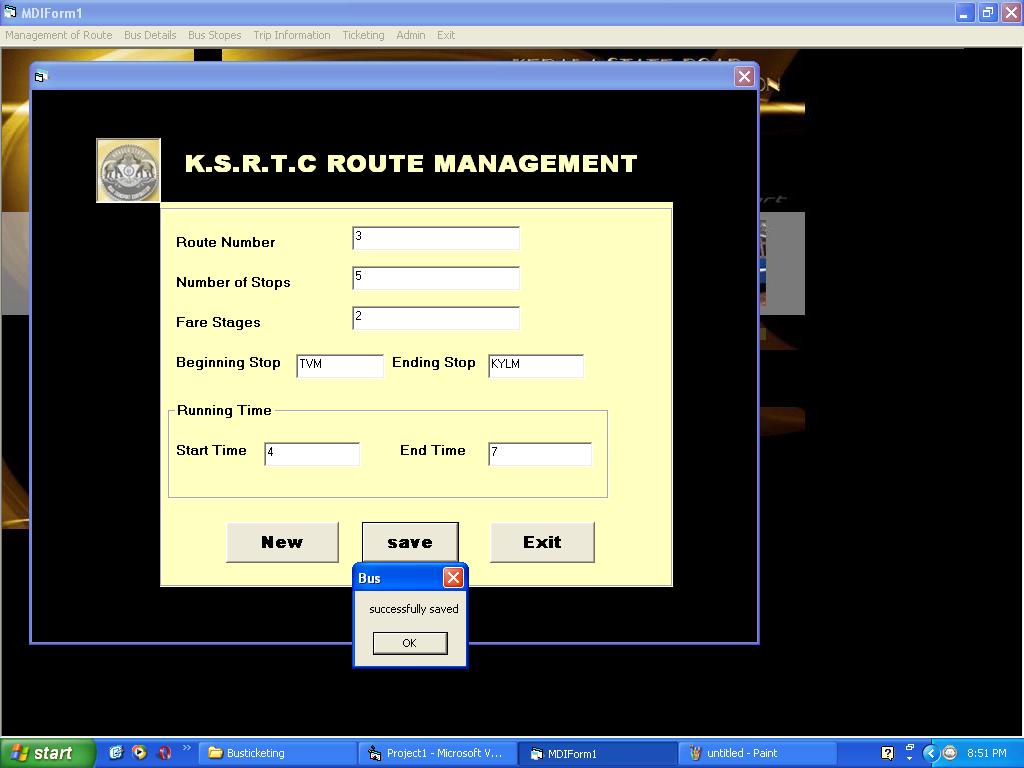Confirm the successfully saved message with OK

point(410,643)
